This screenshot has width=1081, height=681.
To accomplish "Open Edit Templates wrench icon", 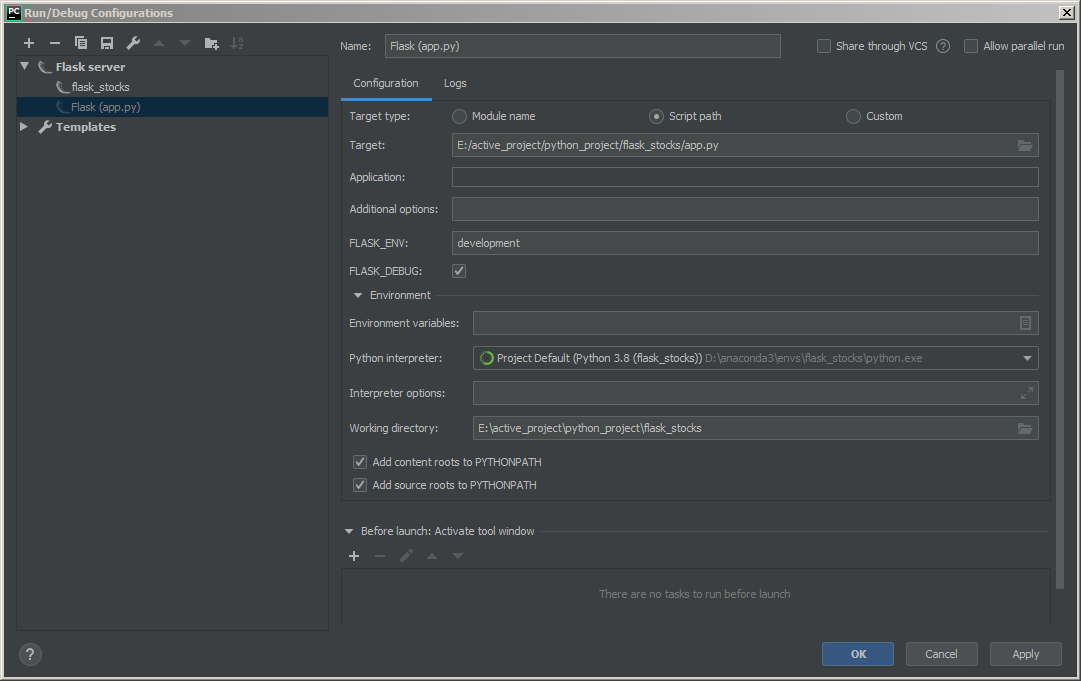I will (x=133, y=43).
